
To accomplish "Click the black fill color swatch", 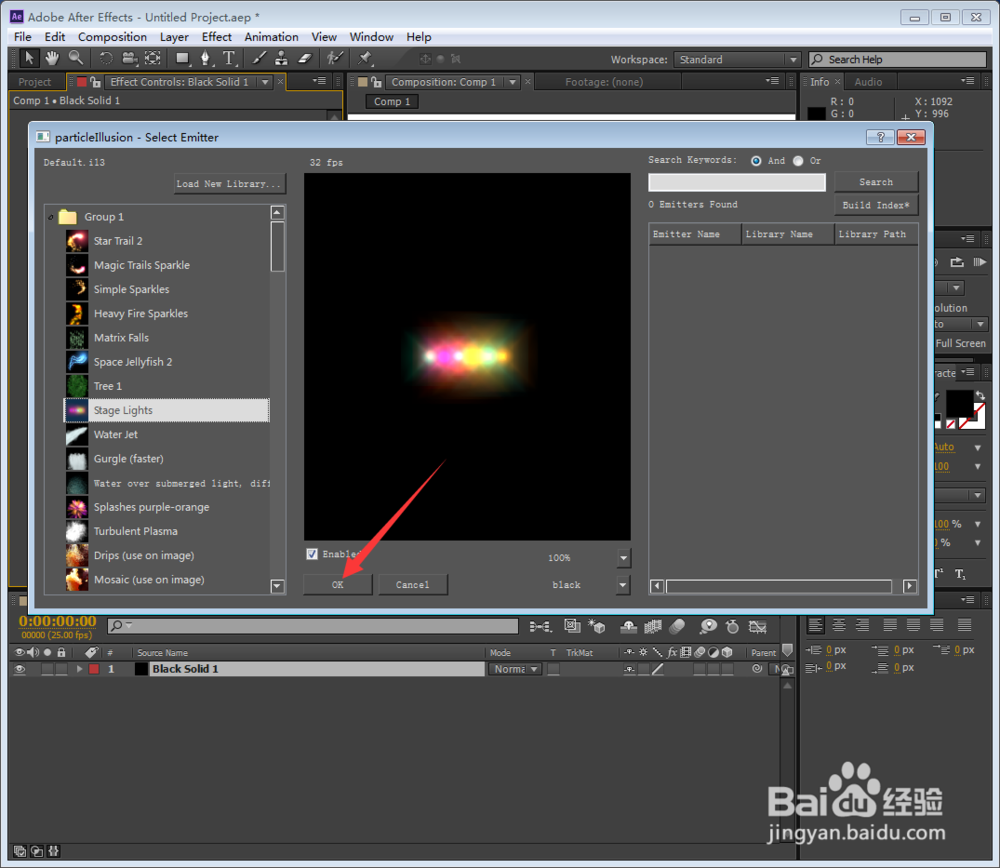I will pyautogui.click(x=959, y=404).
